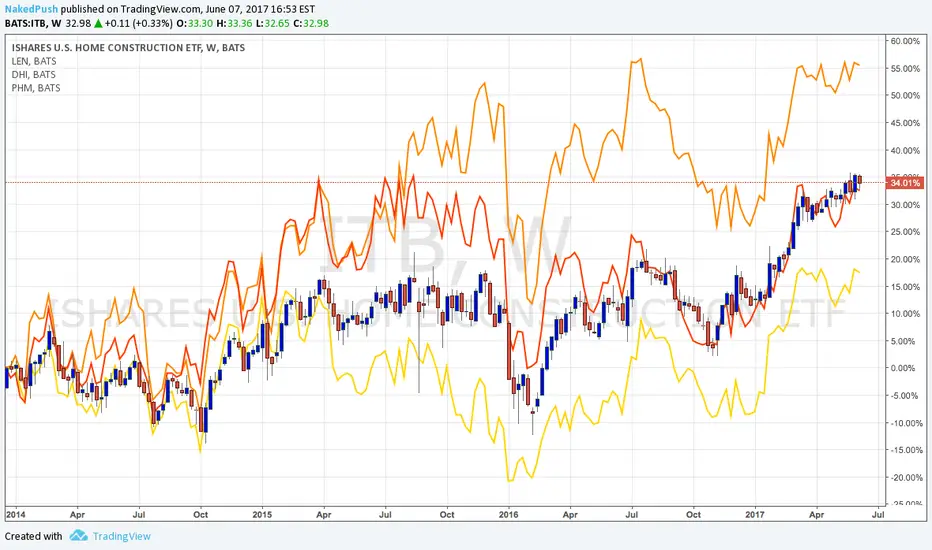This screenshot has height=550, width=932.
Task: Click the 10.00% price axis label
Action: tap(905, 313)
